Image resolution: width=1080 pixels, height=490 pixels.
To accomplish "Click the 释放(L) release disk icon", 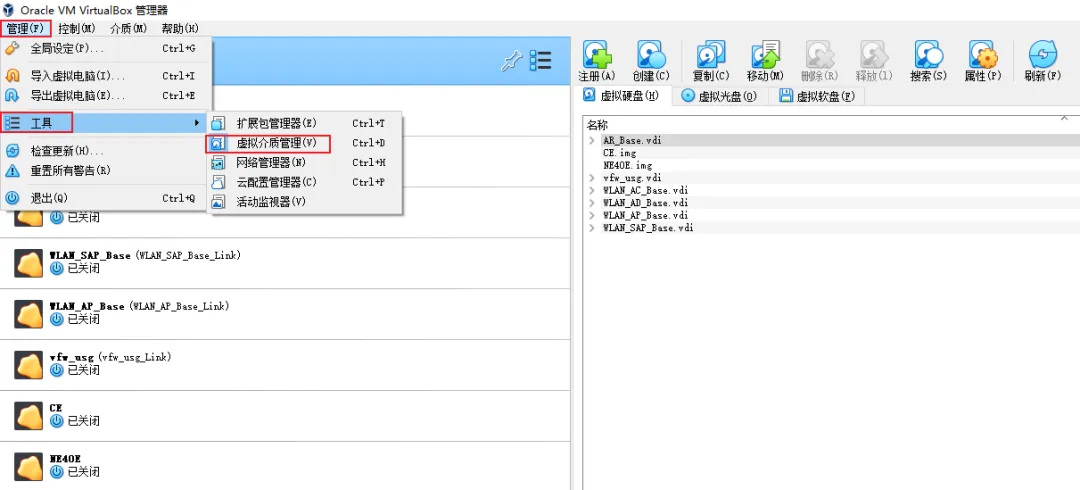I will tap(873, 54).
